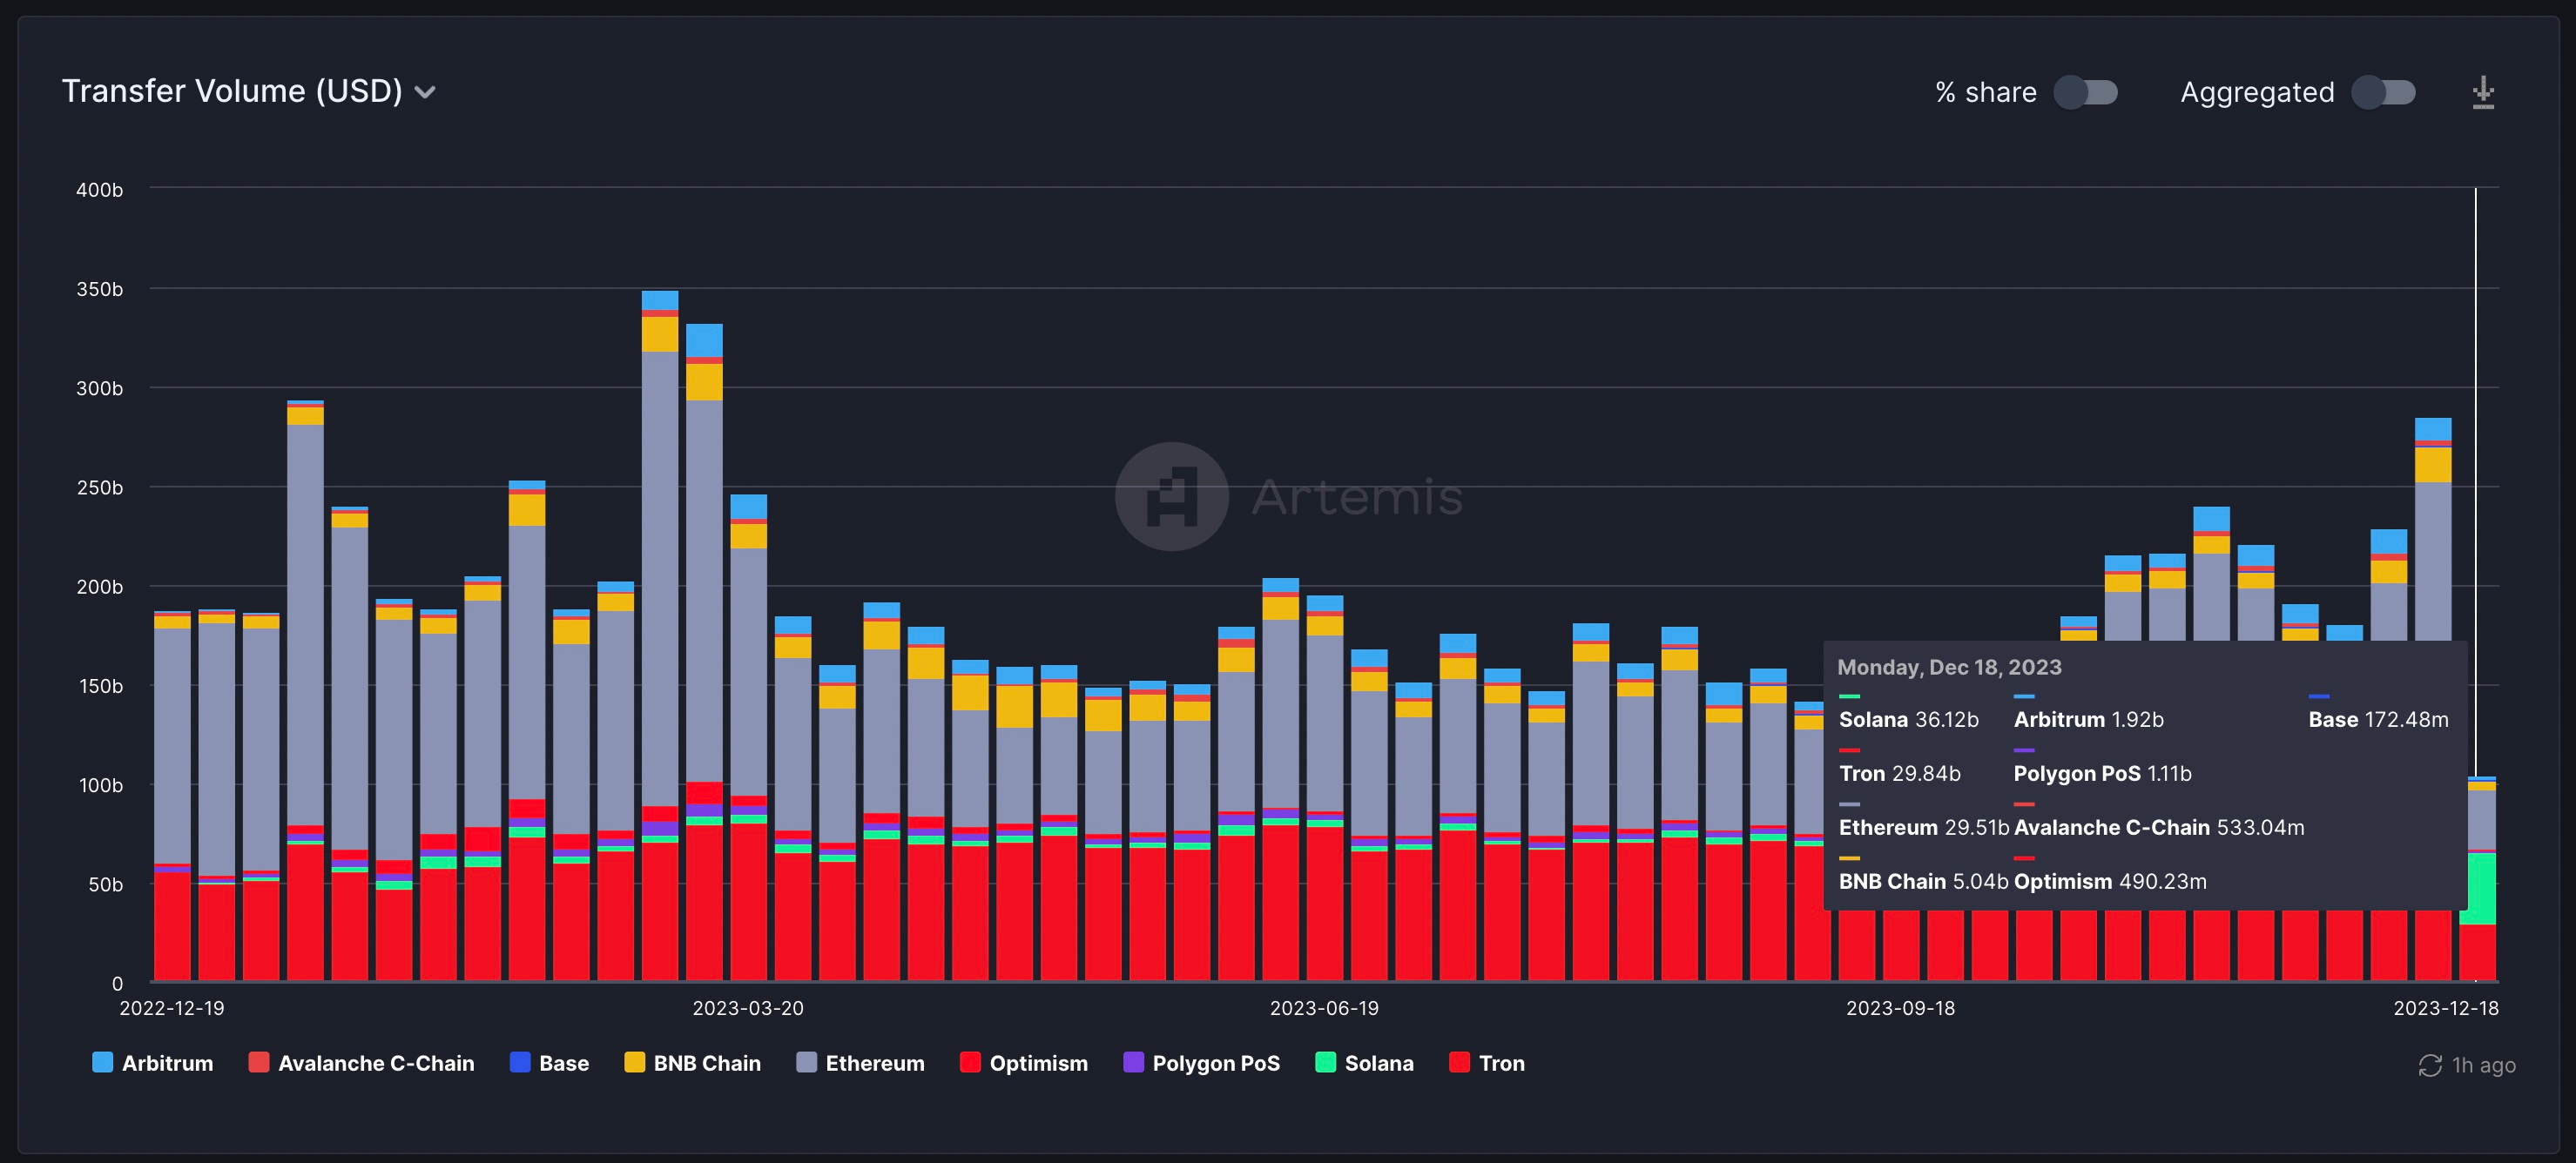This screenshot has width=2576, height=1163.
Task: Hide the Optimism series via legend label
Action: tap(1038, 1063)
